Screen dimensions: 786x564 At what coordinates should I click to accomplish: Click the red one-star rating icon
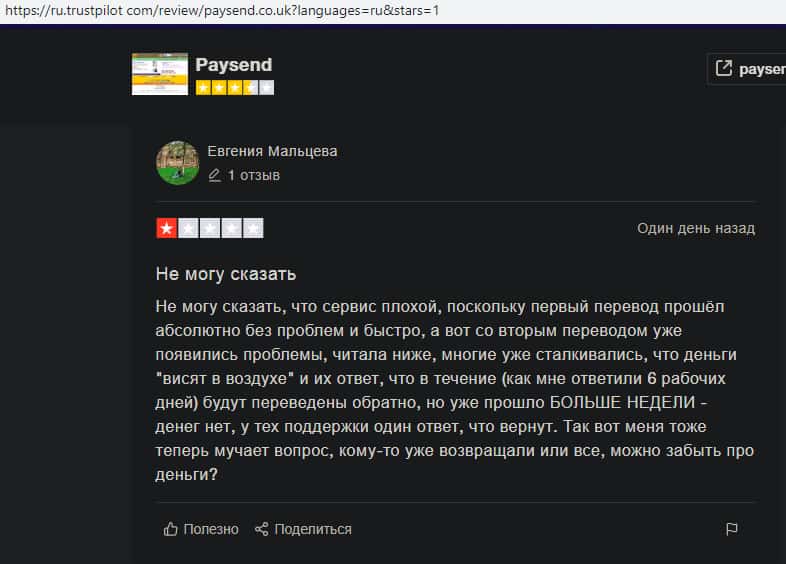tap(166, 229)
